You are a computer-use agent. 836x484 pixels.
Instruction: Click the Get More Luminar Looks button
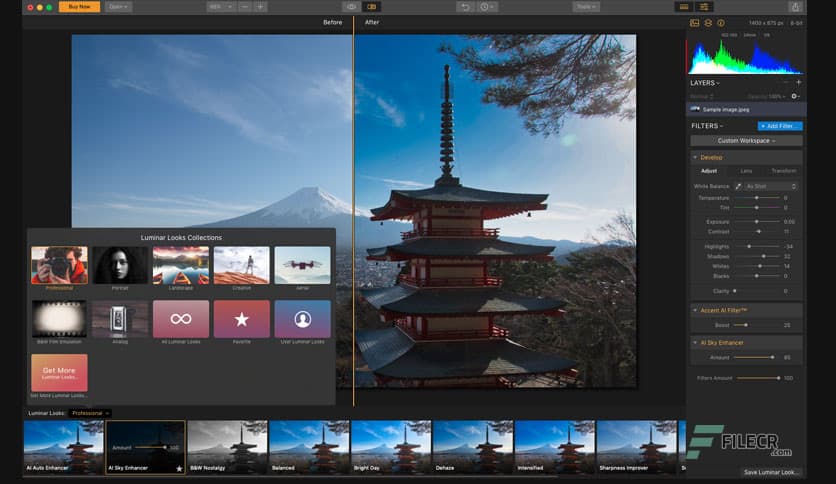tap(59, 373)
